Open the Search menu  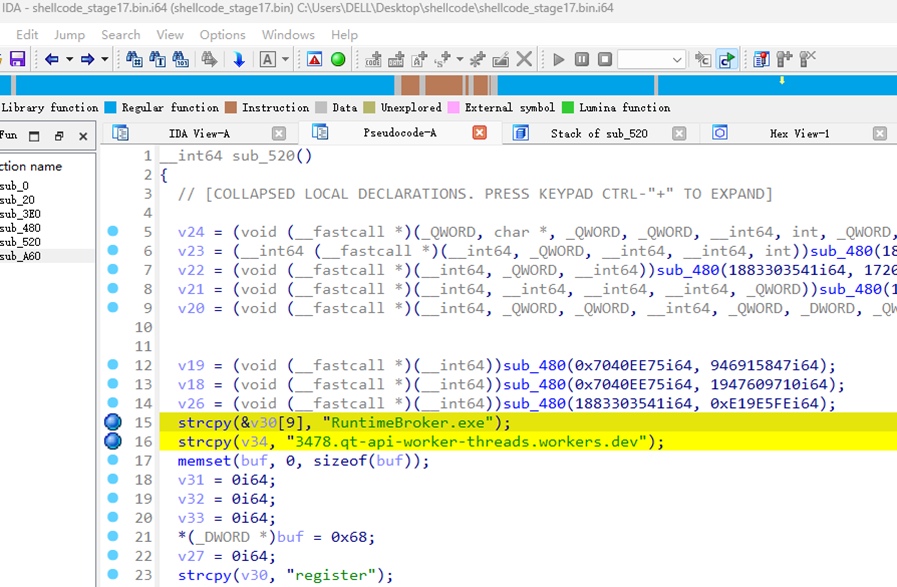(121, 35)
